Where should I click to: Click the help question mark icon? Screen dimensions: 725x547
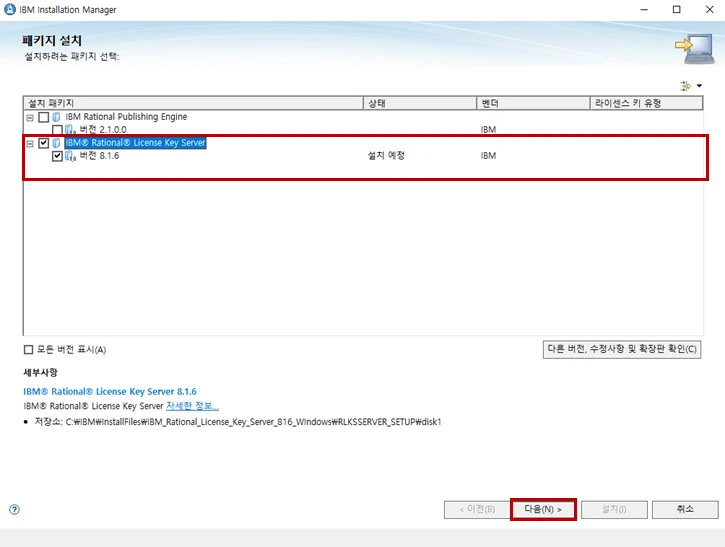14,509
